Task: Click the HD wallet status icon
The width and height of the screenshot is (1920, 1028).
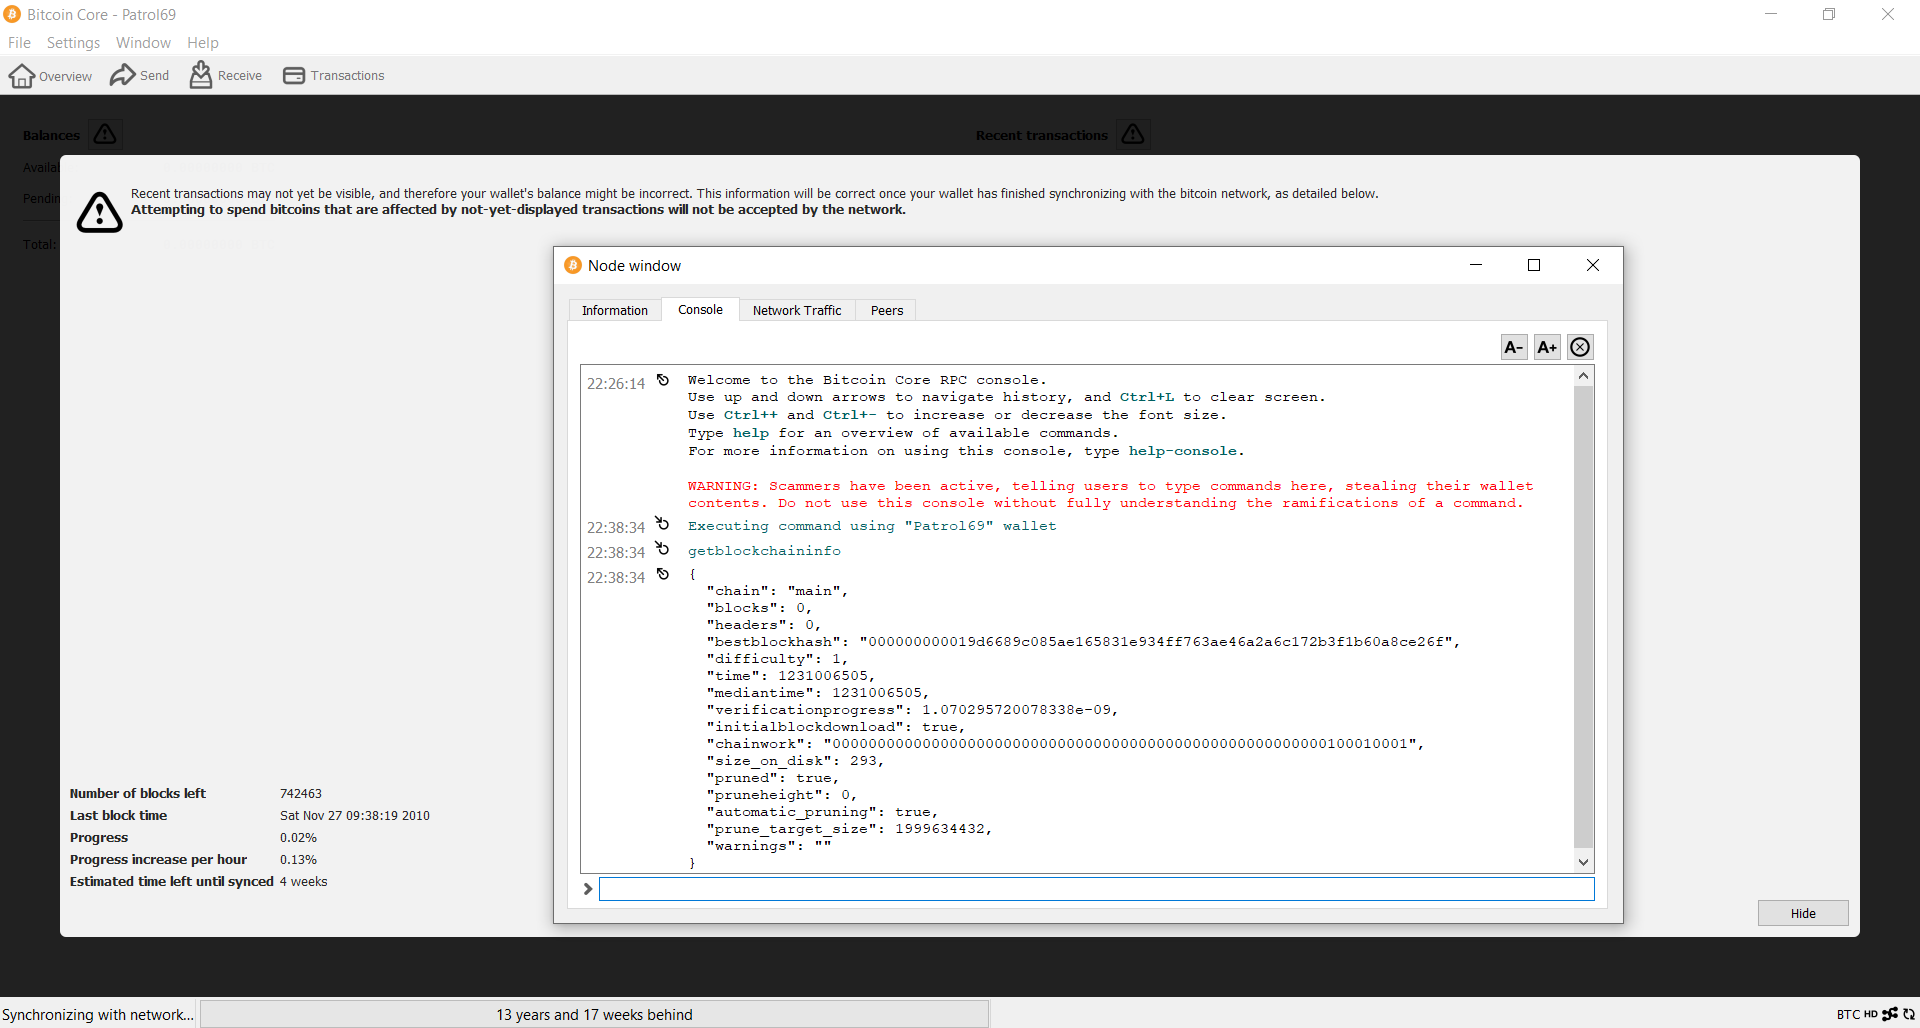Action: (x=1870, y=1014)
